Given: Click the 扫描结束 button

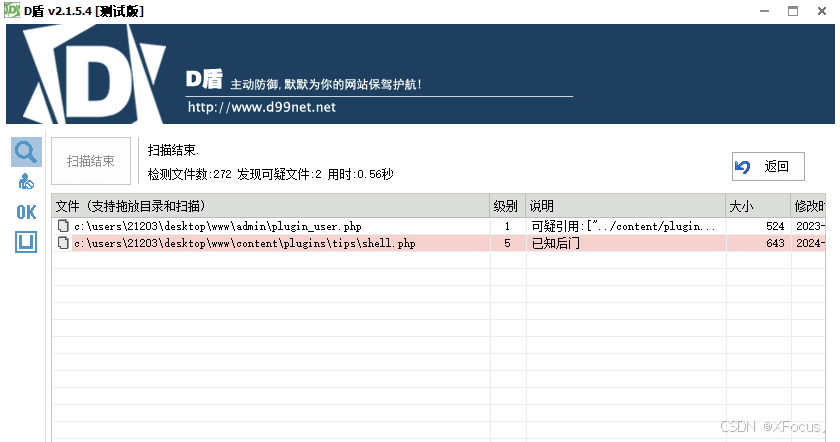Looking at the screenshot, I should point(91,161).
